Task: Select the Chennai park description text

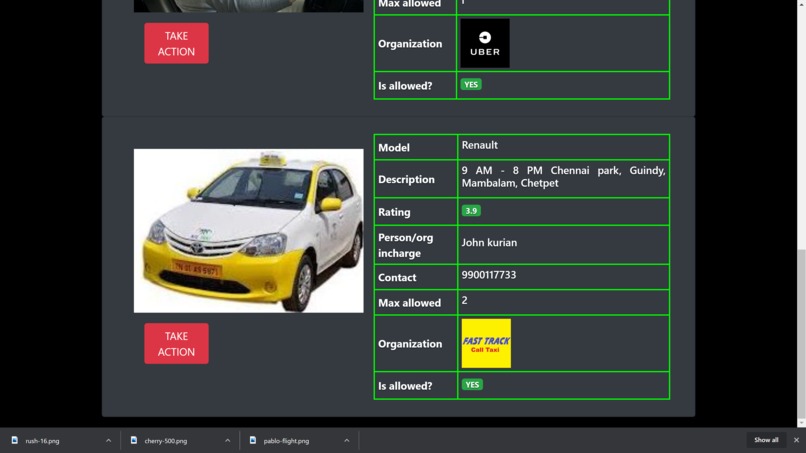Action: coord(563,176)
